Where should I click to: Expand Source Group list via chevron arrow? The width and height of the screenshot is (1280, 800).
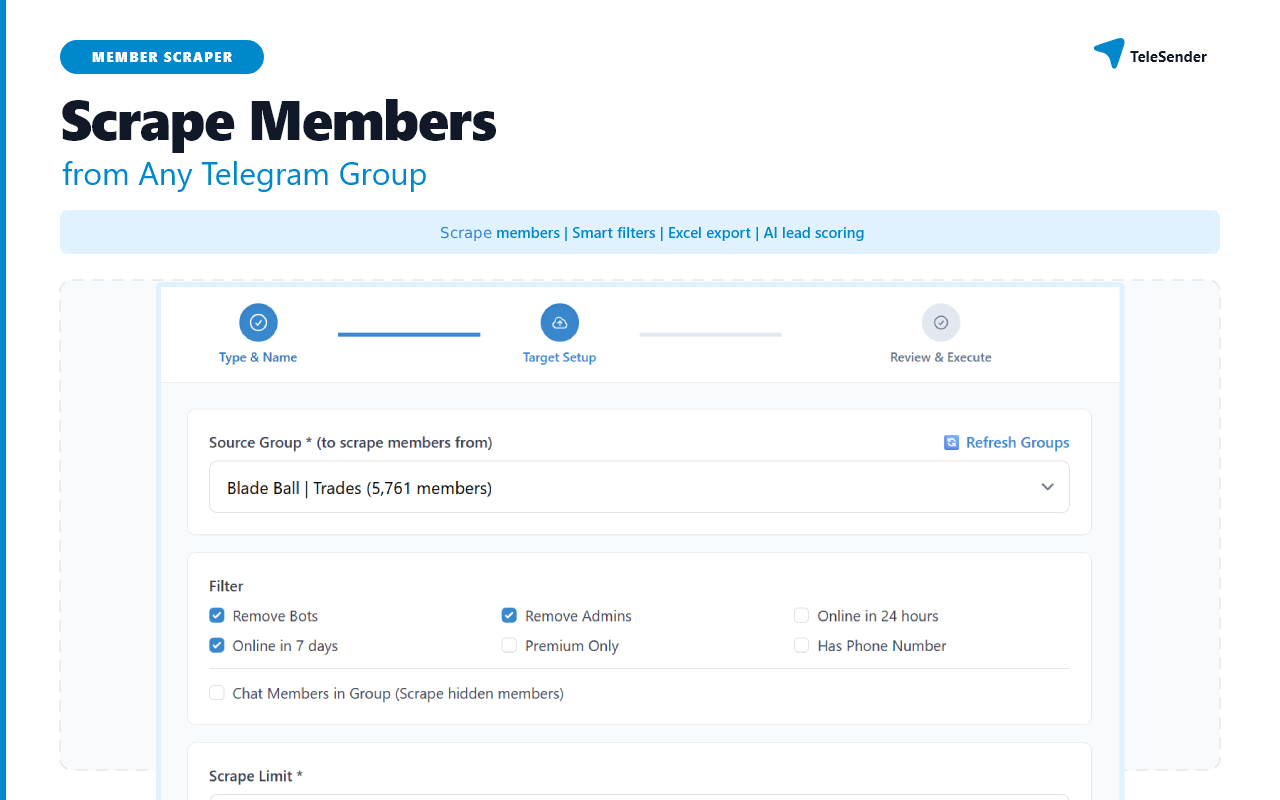pyautogui.click(x=1047, y=487)
